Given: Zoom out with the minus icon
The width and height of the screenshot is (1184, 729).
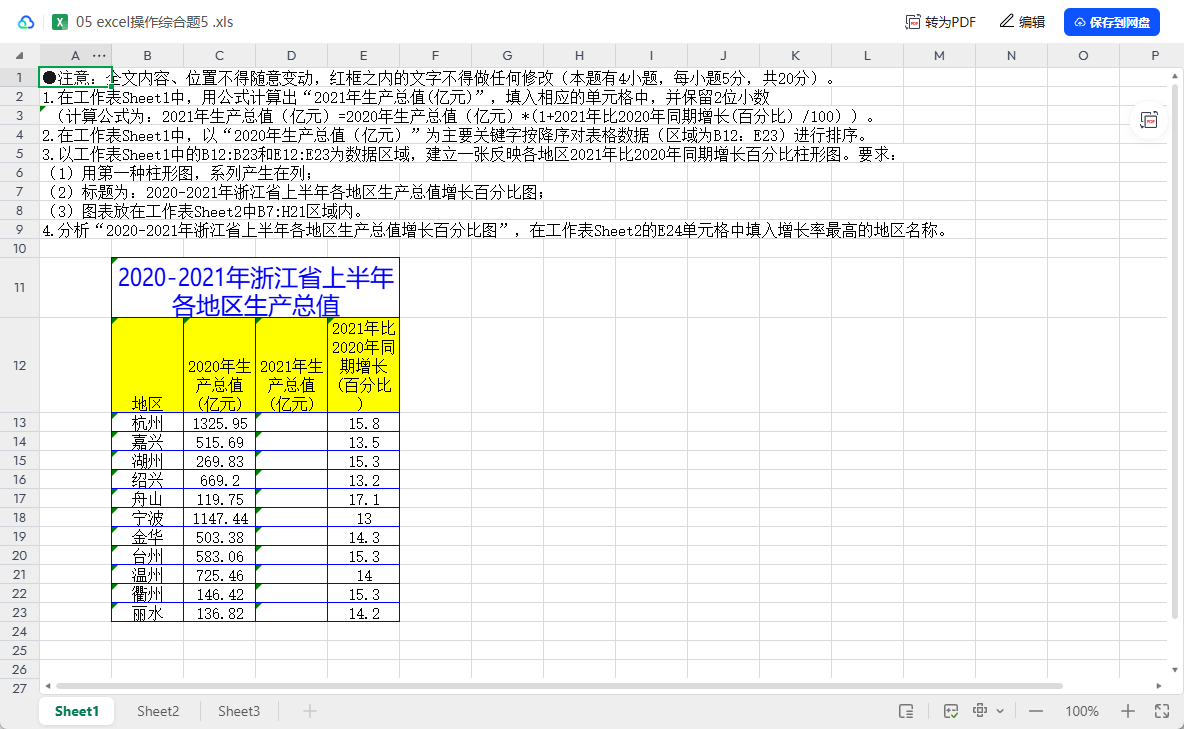Looking at the screenshot, I should [x=1036, y=711].
